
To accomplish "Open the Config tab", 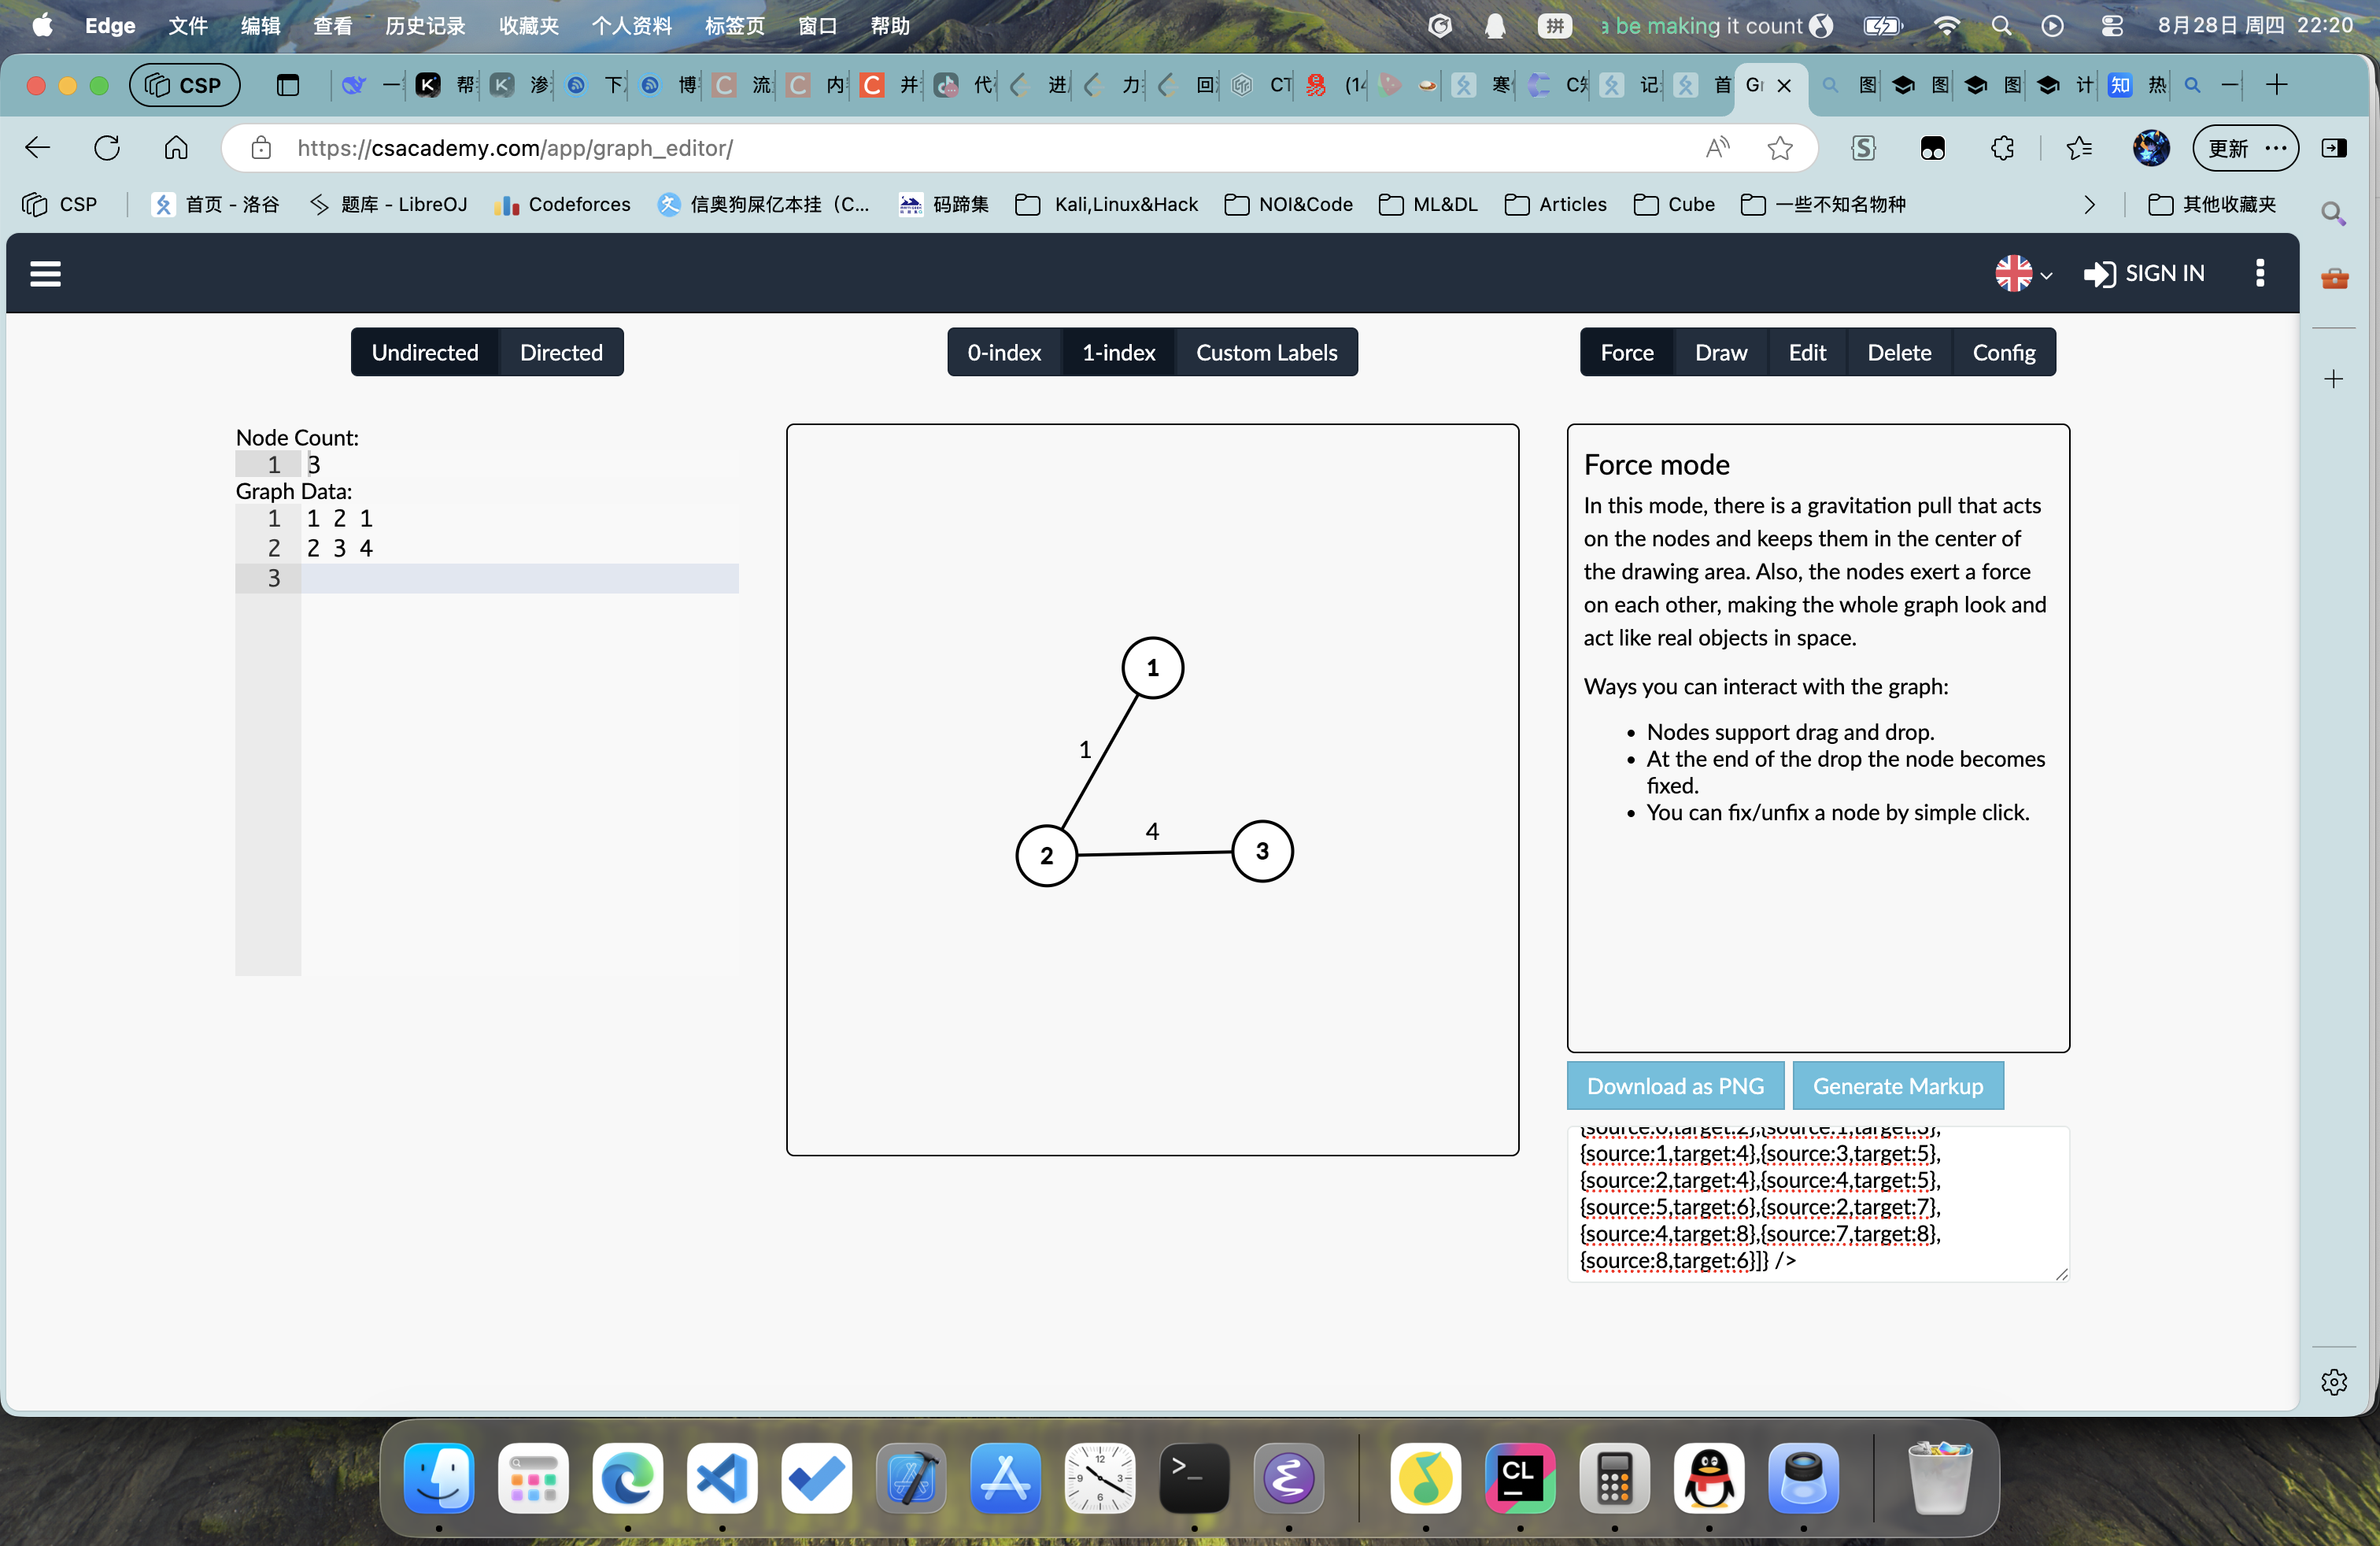I will click(x=2003, y=352).
